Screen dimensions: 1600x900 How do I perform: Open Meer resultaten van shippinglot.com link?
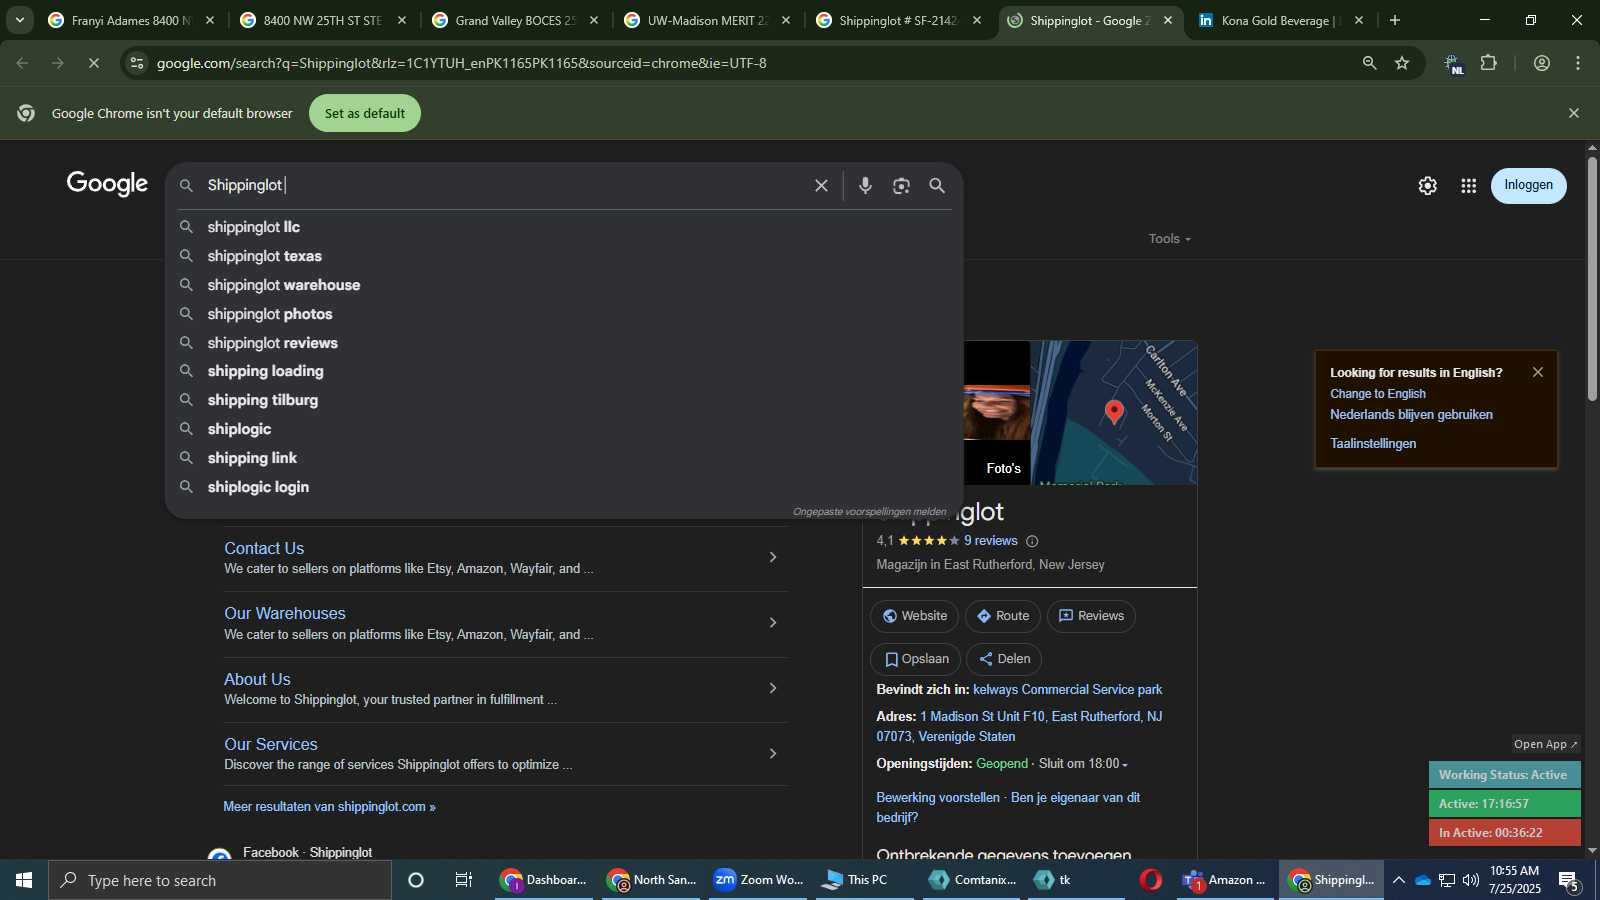click(329, 807)
